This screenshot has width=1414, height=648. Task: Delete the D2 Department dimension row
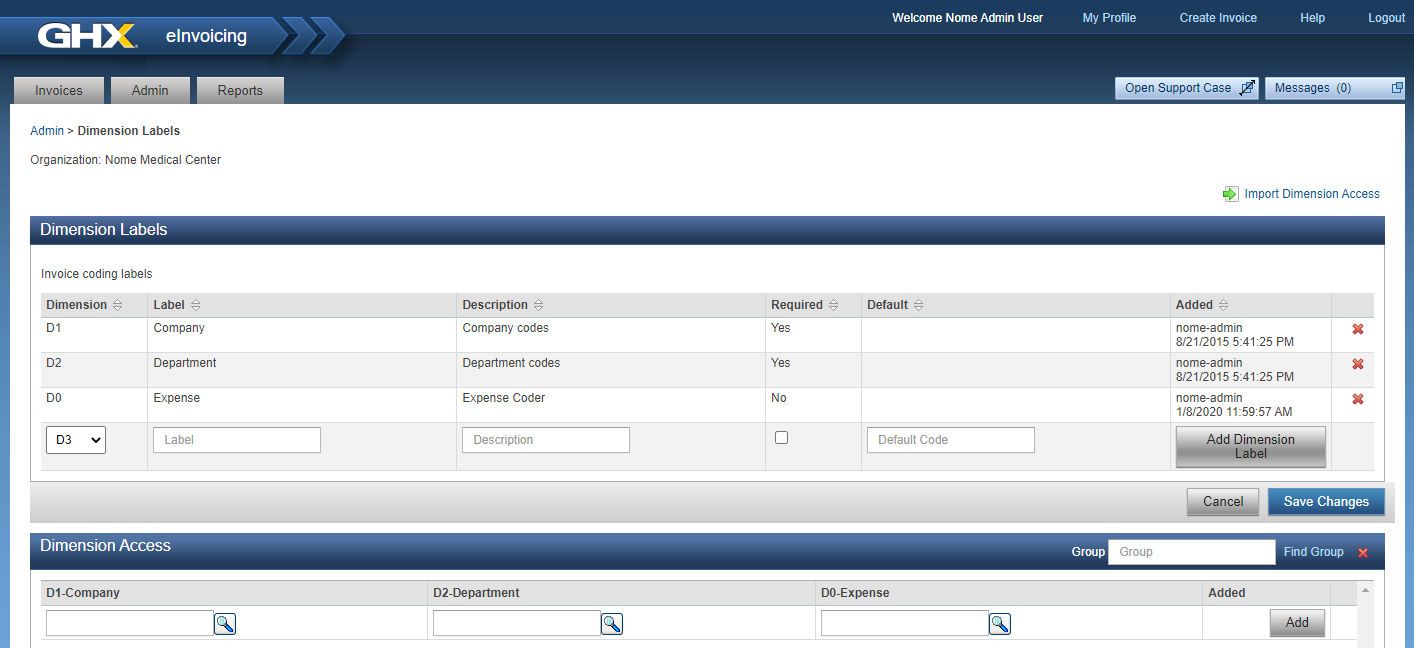(x=1357, y=365)
